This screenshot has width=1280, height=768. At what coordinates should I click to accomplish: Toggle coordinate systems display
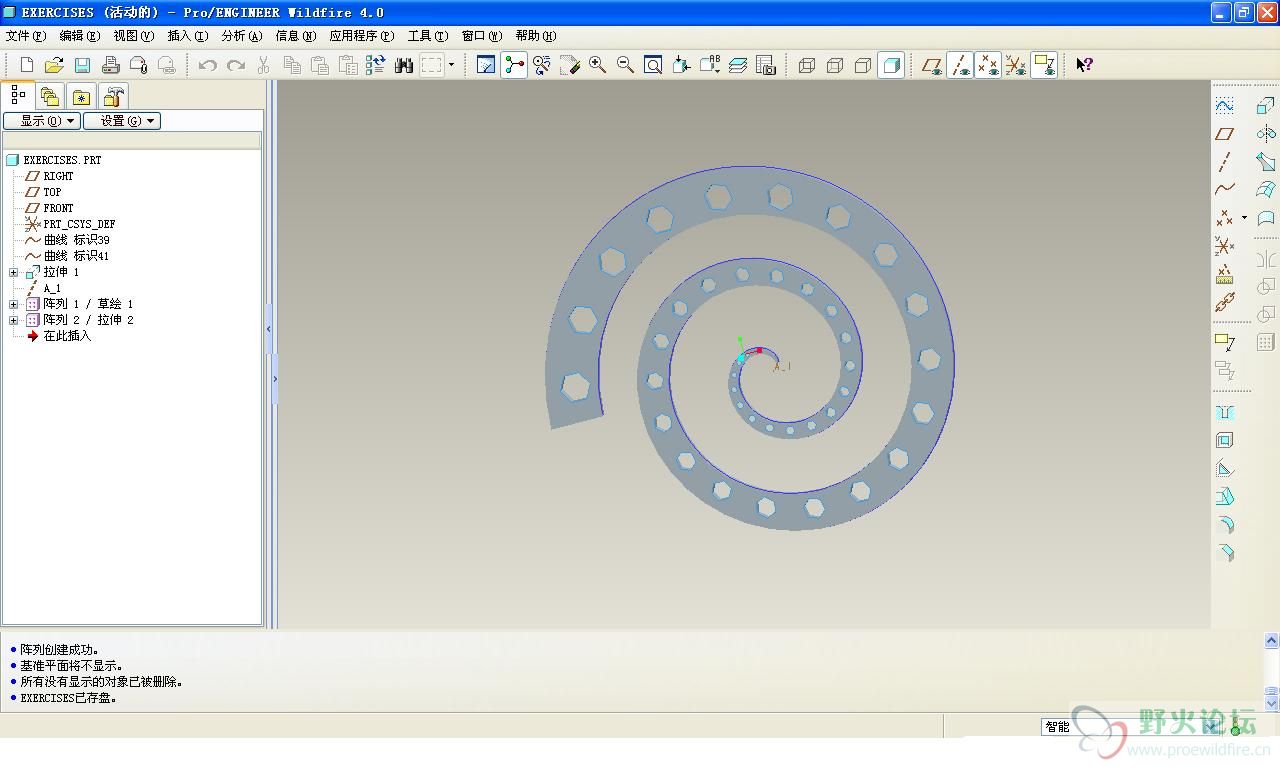tap(1016, 65)
